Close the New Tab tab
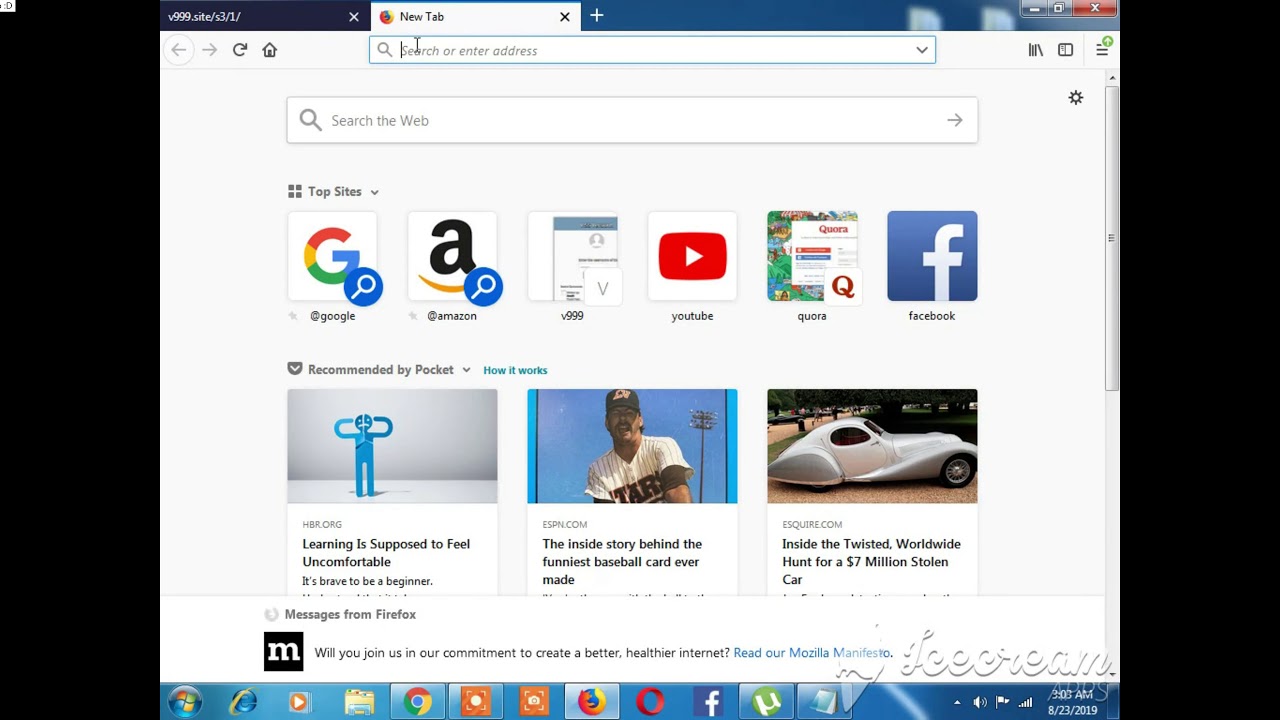The image size is (1280, 720). [x=565, y=17]
